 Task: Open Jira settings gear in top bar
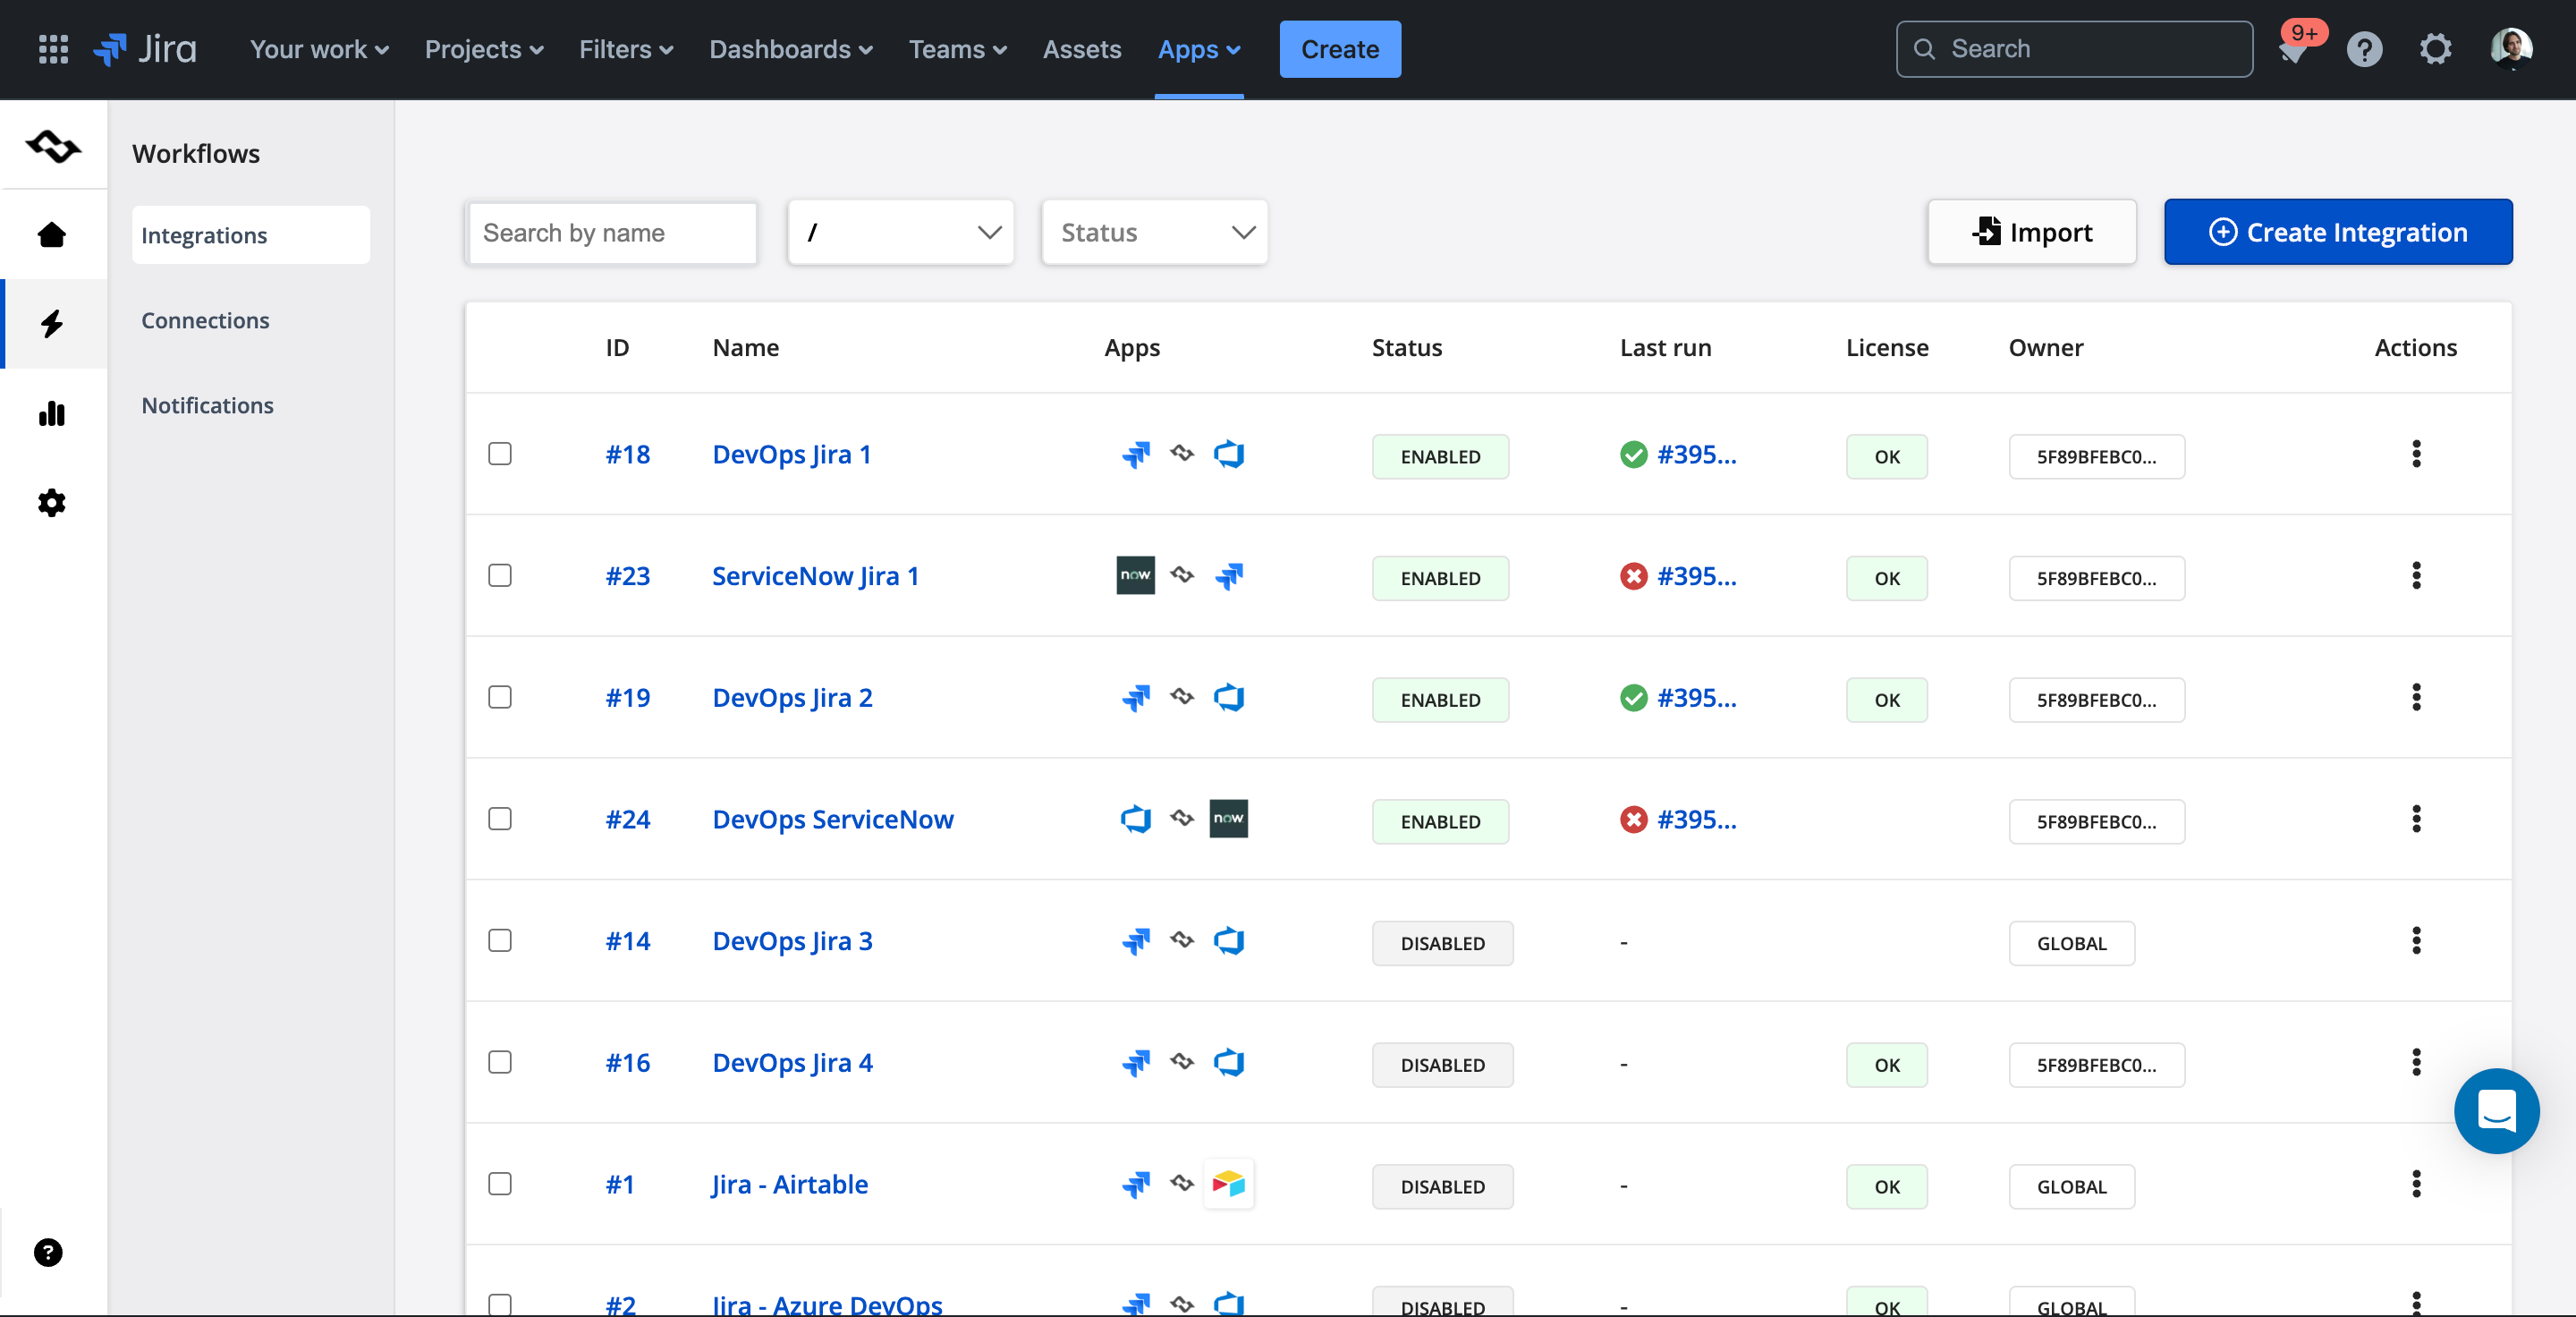coord(2435,49)
